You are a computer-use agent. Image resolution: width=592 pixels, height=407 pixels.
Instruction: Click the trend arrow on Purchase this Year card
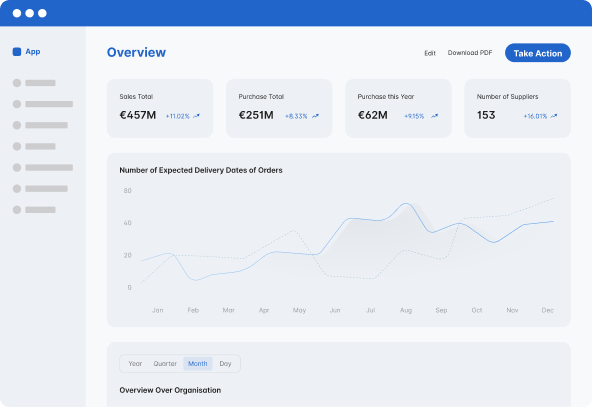(435, 116)
